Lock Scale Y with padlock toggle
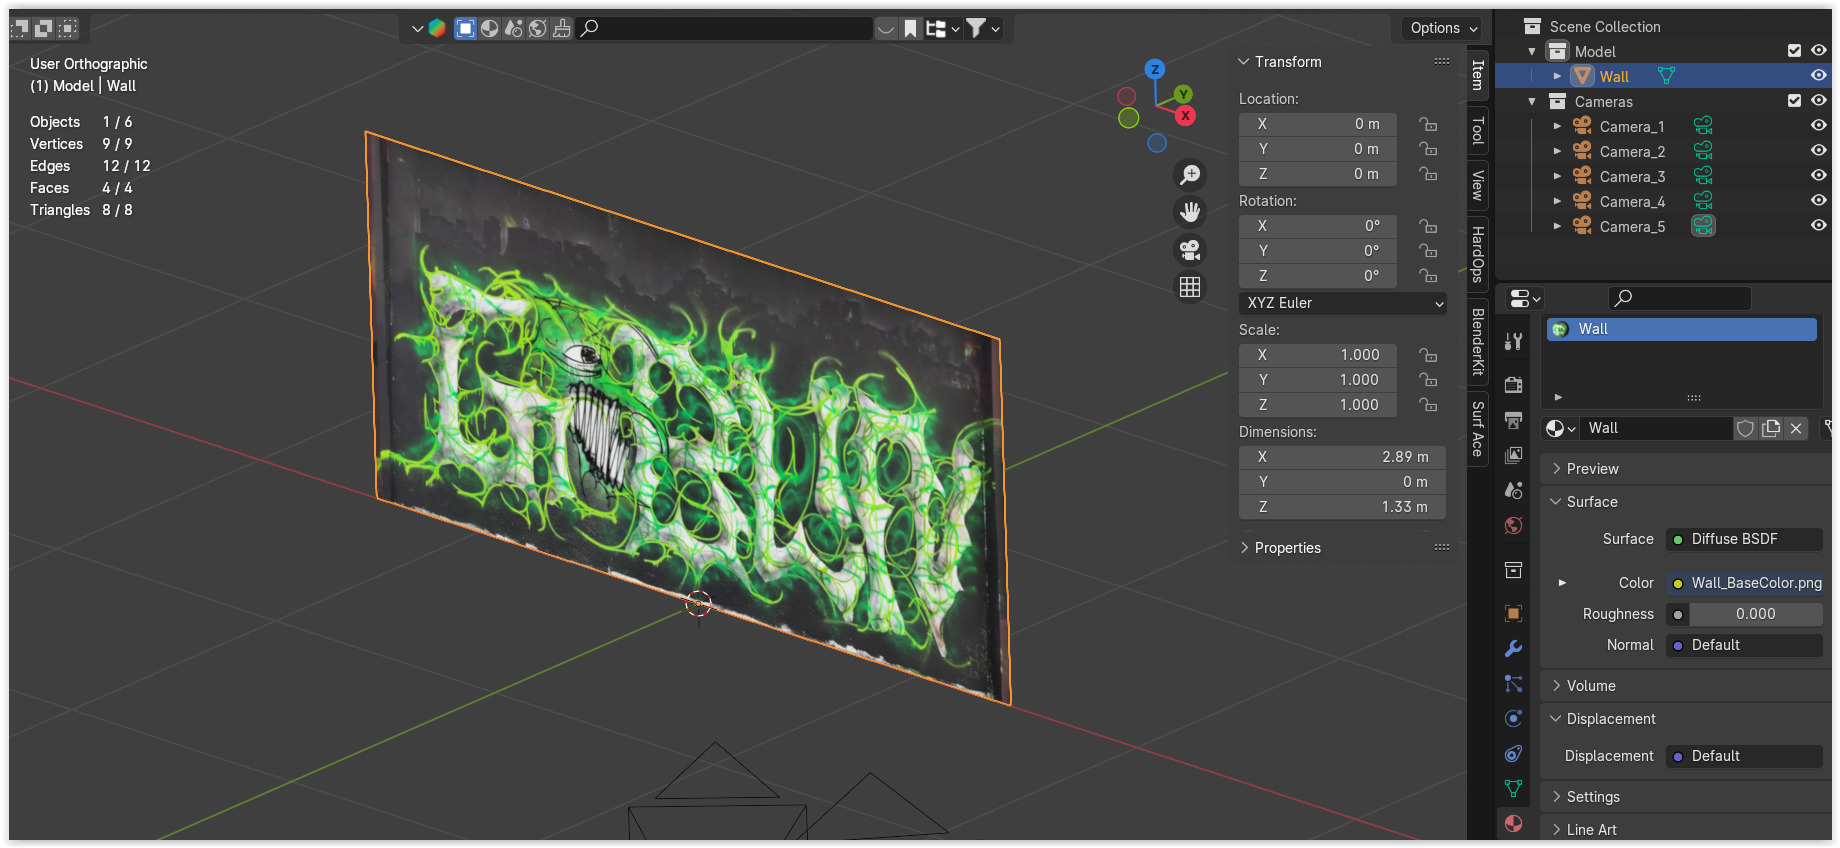The height and width of the screenshot is (848, 1840). point(1428,380)
